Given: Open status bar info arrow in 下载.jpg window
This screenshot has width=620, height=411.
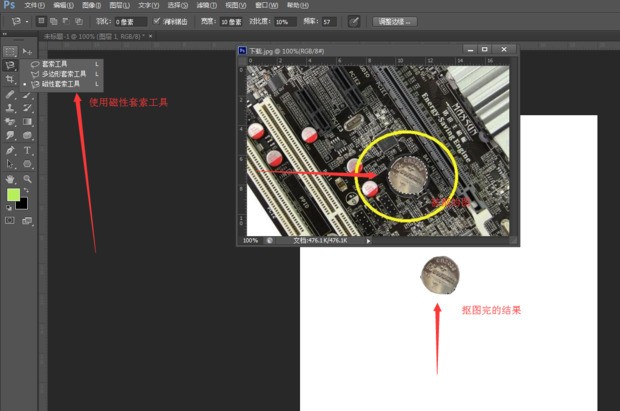Looking at the screenshot, I should coord(368,241).
